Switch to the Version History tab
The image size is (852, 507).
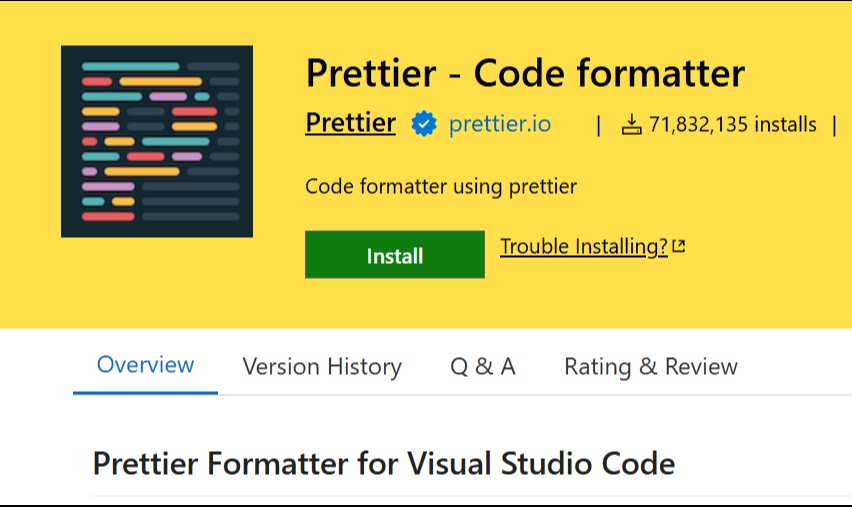322,367
